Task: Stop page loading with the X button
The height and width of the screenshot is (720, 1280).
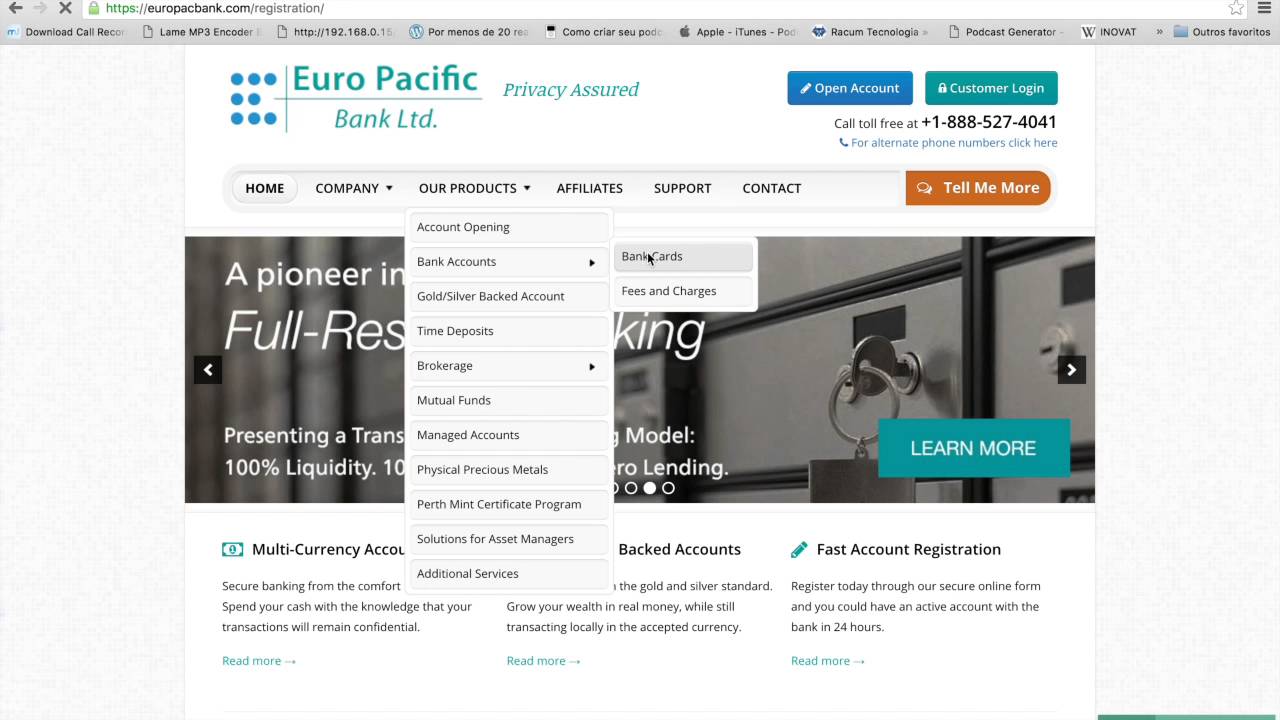Action: [64, 8]
